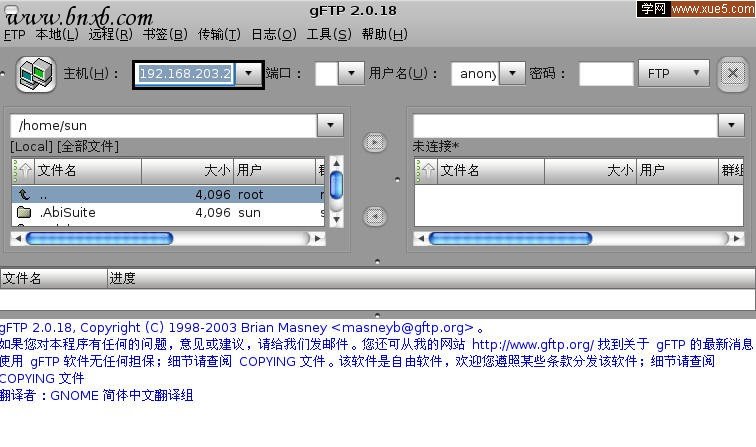Click the sort arrow icon in local file header
This screenshot has width=756, height=447.
23,170
